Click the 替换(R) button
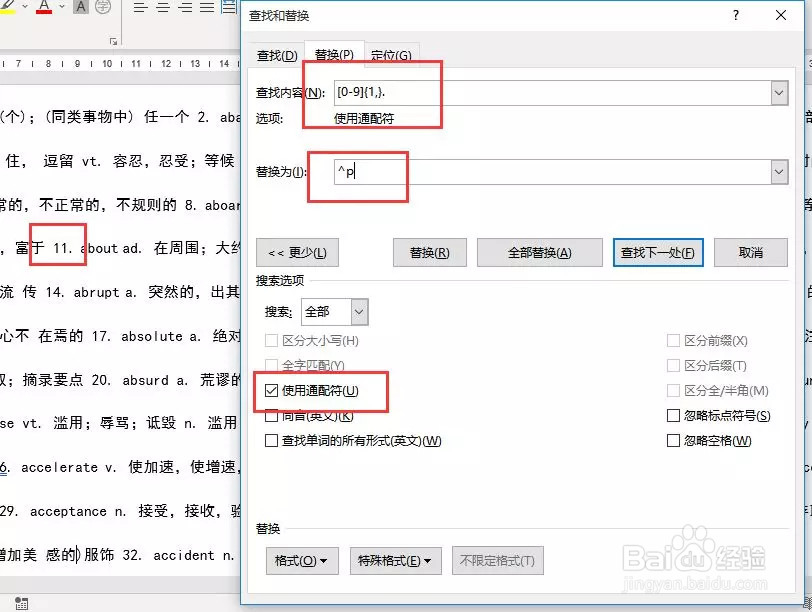 coord(430,253)
